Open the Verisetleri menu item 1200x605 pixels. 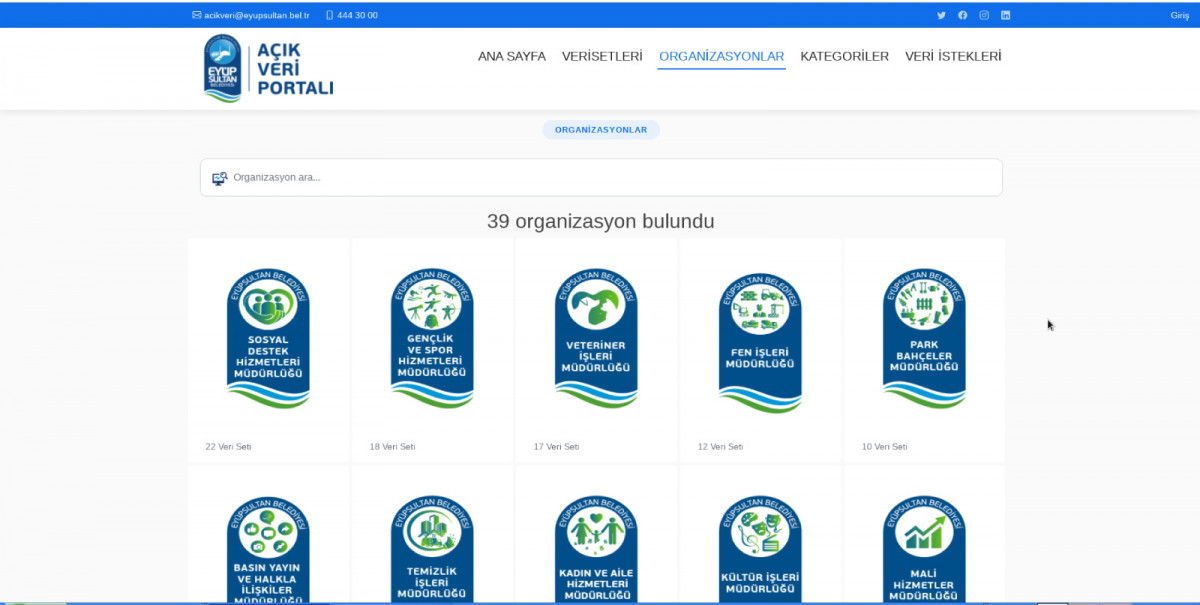click(x=602, y=56)
